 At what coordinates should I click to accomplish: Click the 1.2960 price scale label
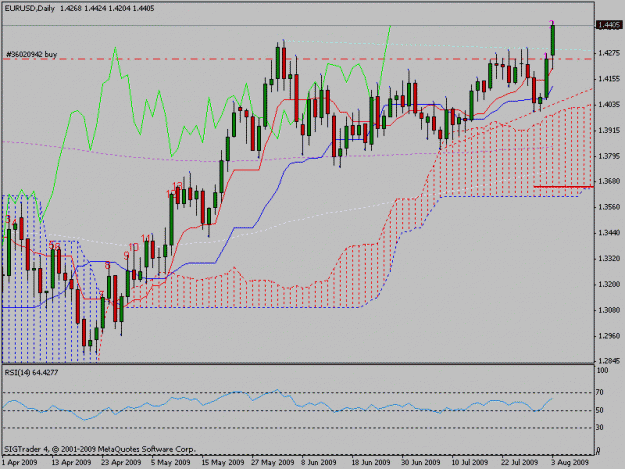tap(609, 336)
